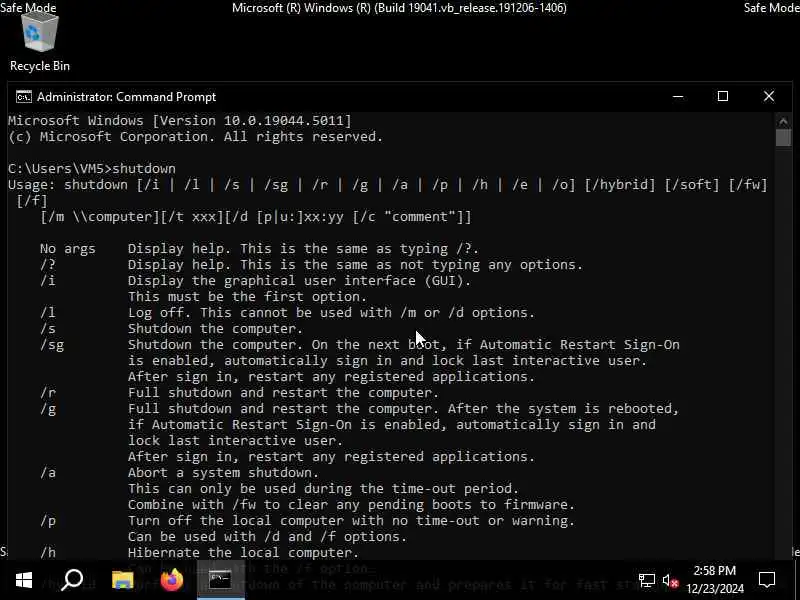Click the scrollbar up arrow
Screen dimensions: 800x600
(x=783, y=121)
